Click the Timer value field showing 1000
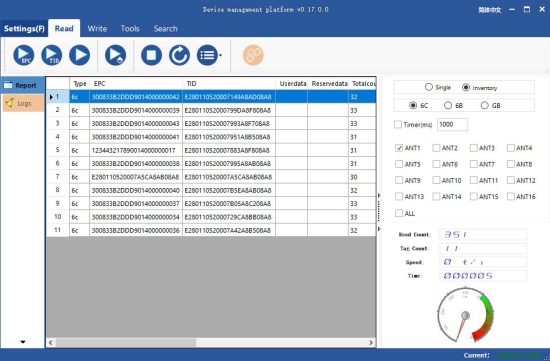 [452, 125]
